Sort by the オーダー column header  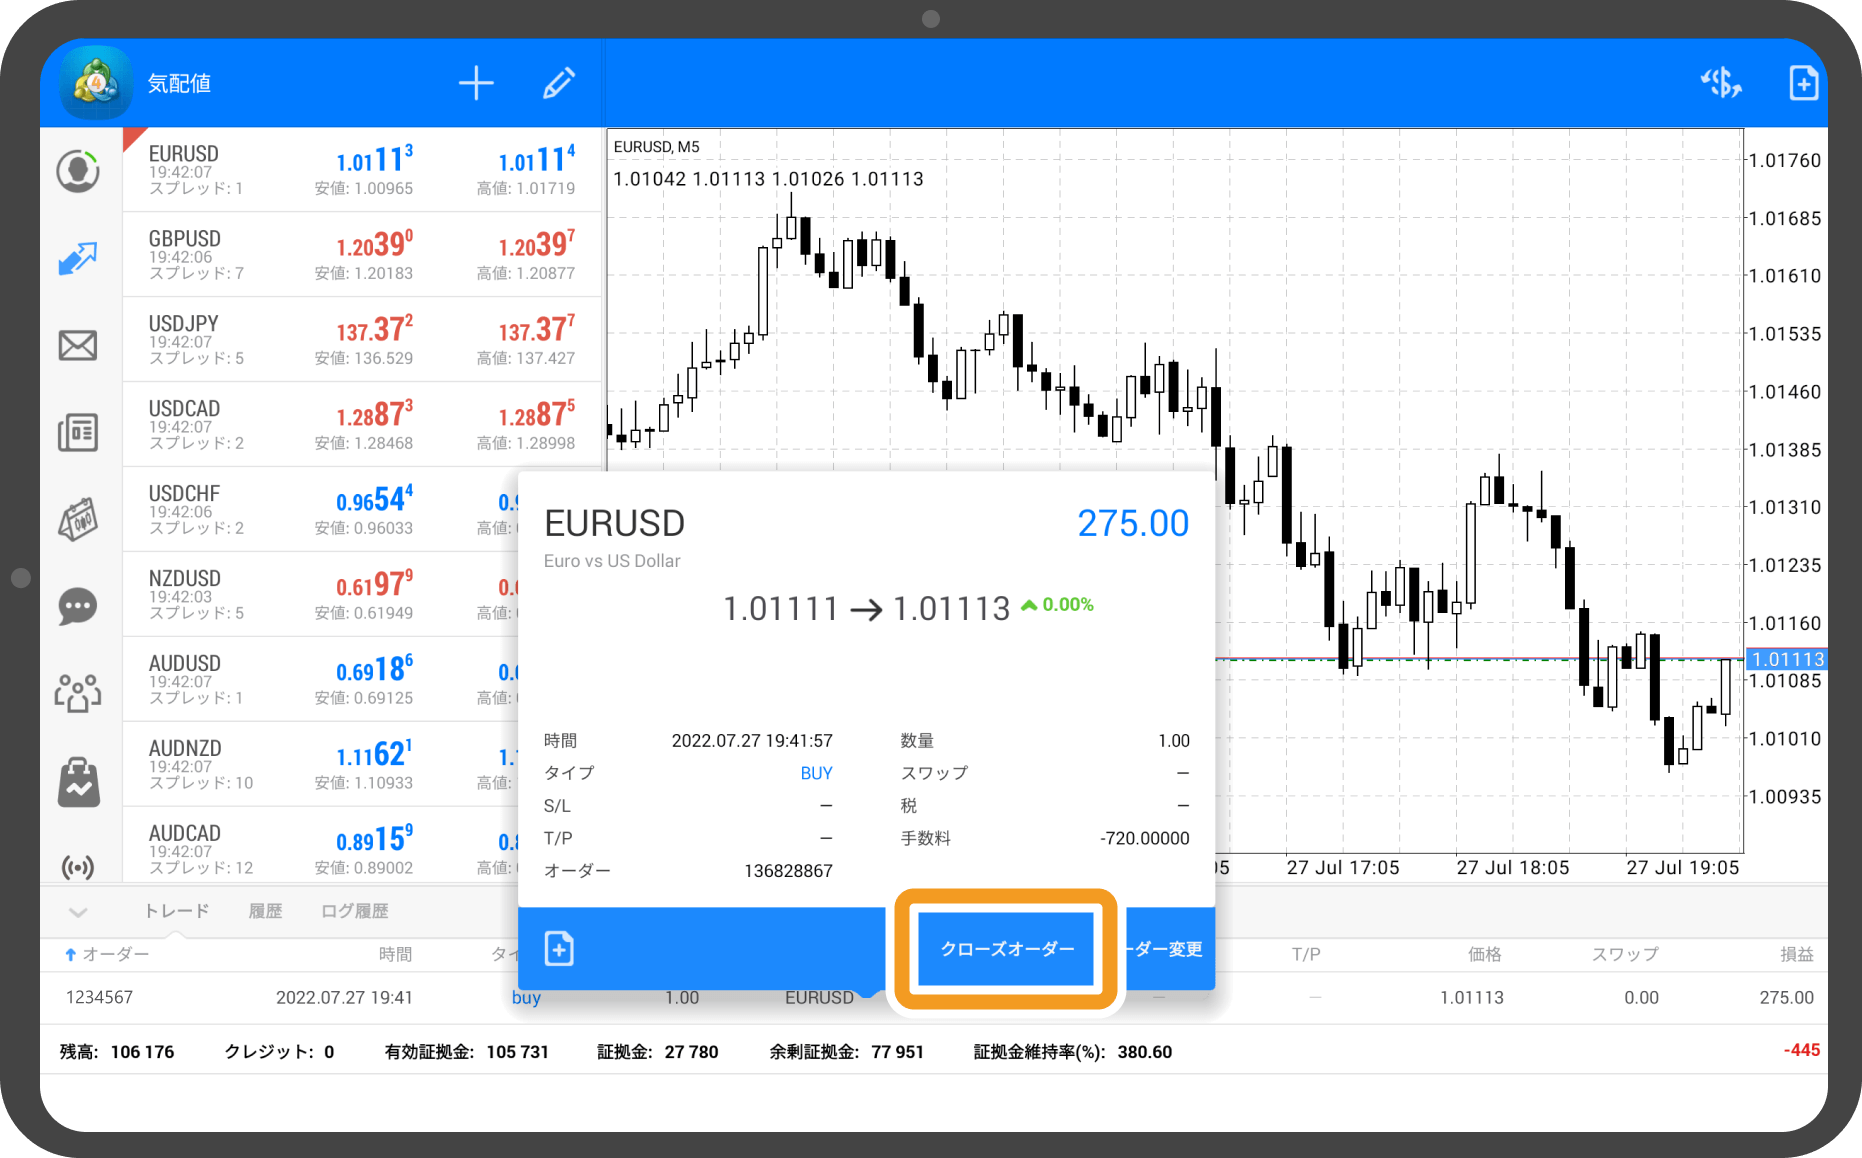[108, 955]
